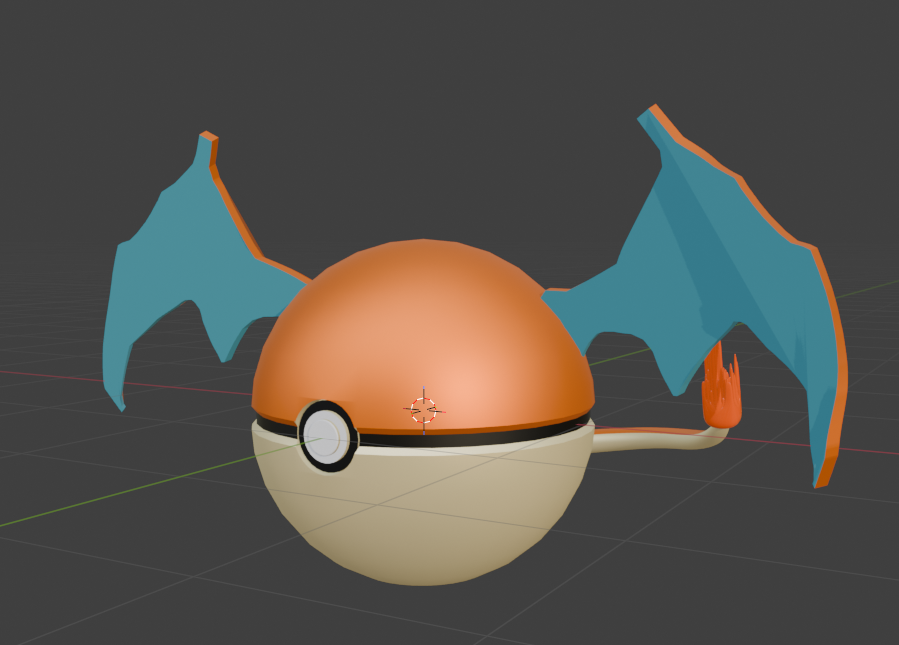
Task: Click the orange top hemisphere of the ball
Action: (x=423, y=335)
